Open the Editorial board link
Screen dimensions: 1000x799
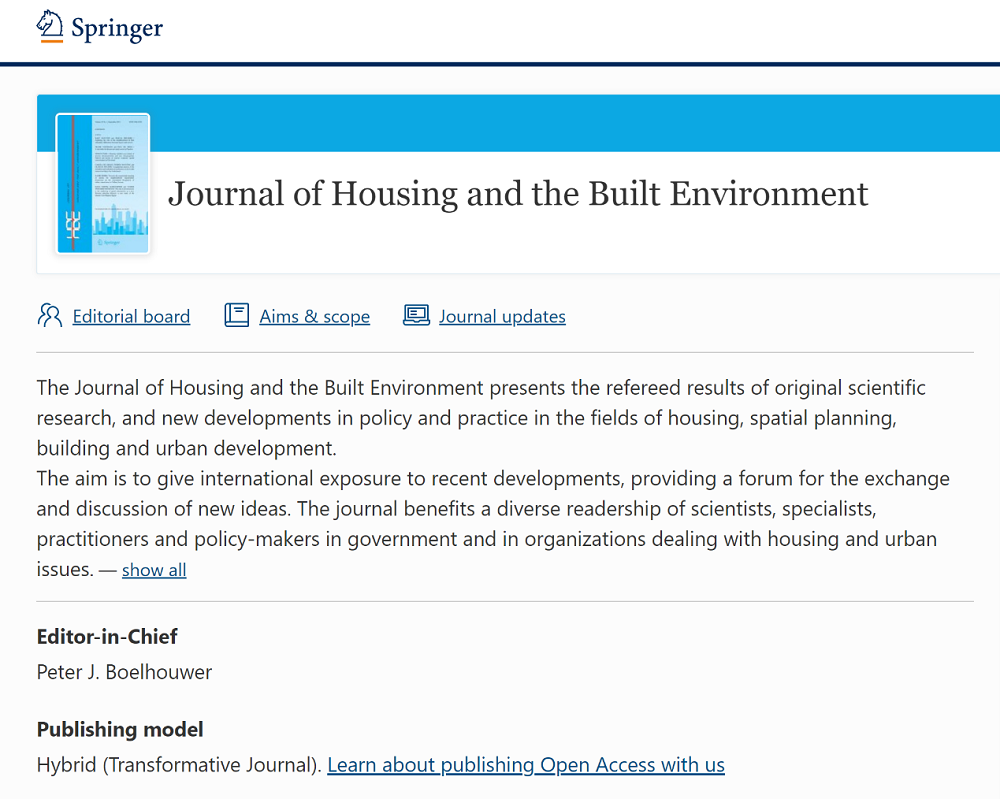pyautogui.click(x=131, y=317)
